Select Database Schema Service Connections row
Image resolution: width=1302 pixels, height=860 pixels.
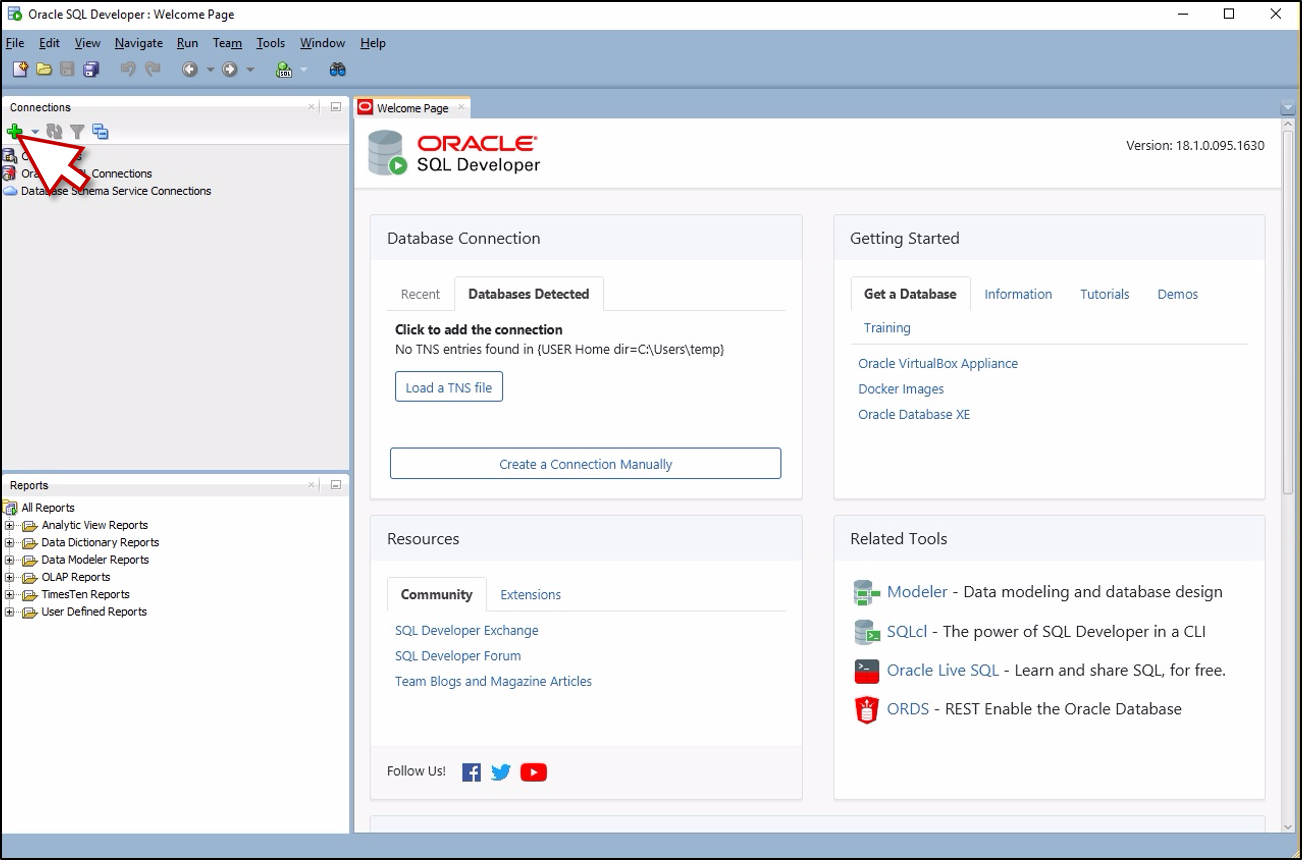116,191
